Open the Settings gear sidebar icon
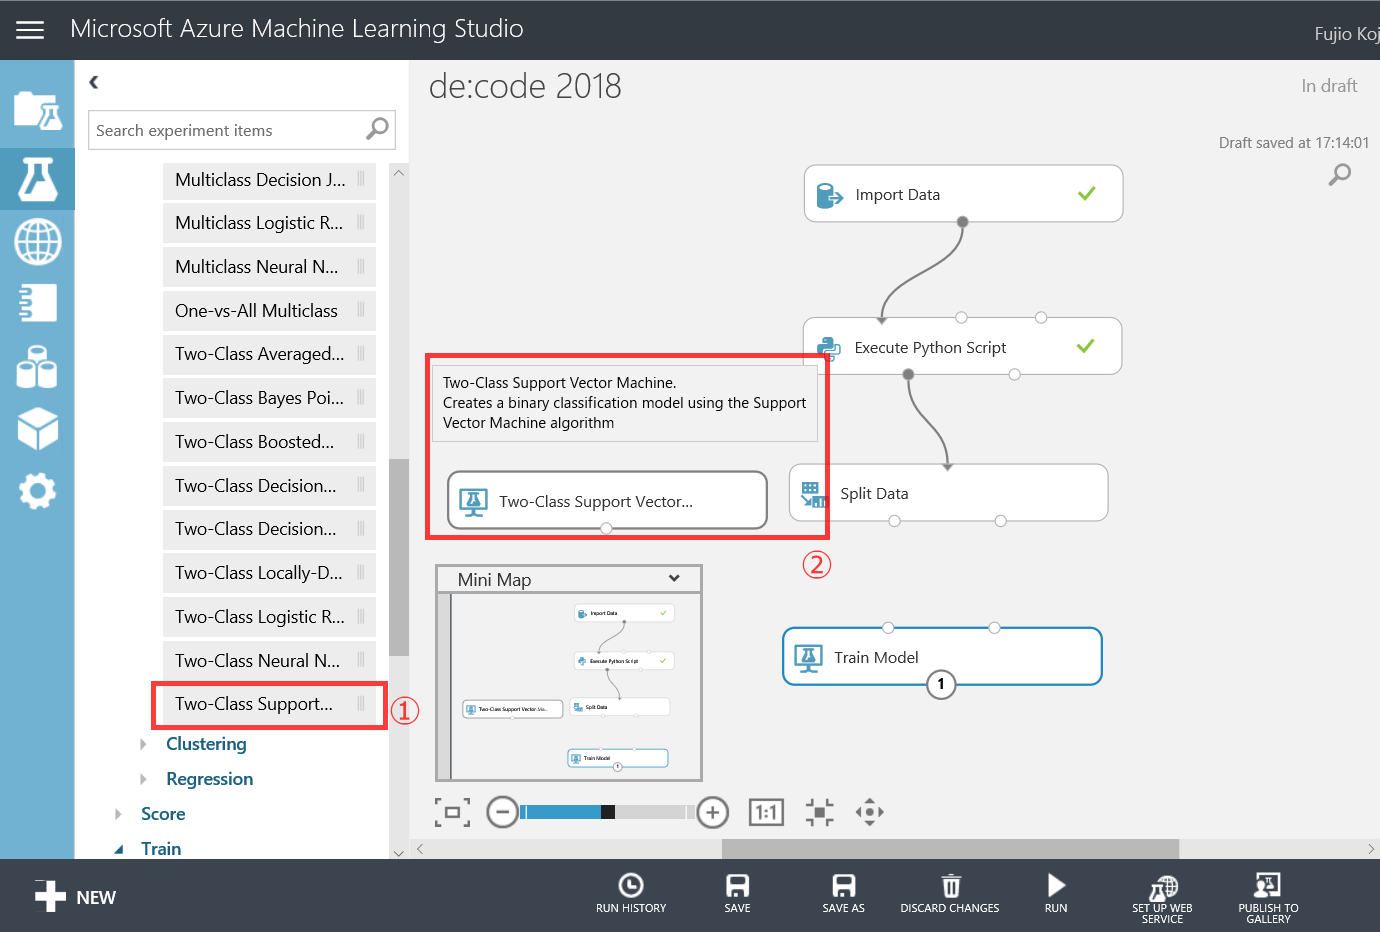The width and height of the screenshot is (1380, 932). coord(37,491)
